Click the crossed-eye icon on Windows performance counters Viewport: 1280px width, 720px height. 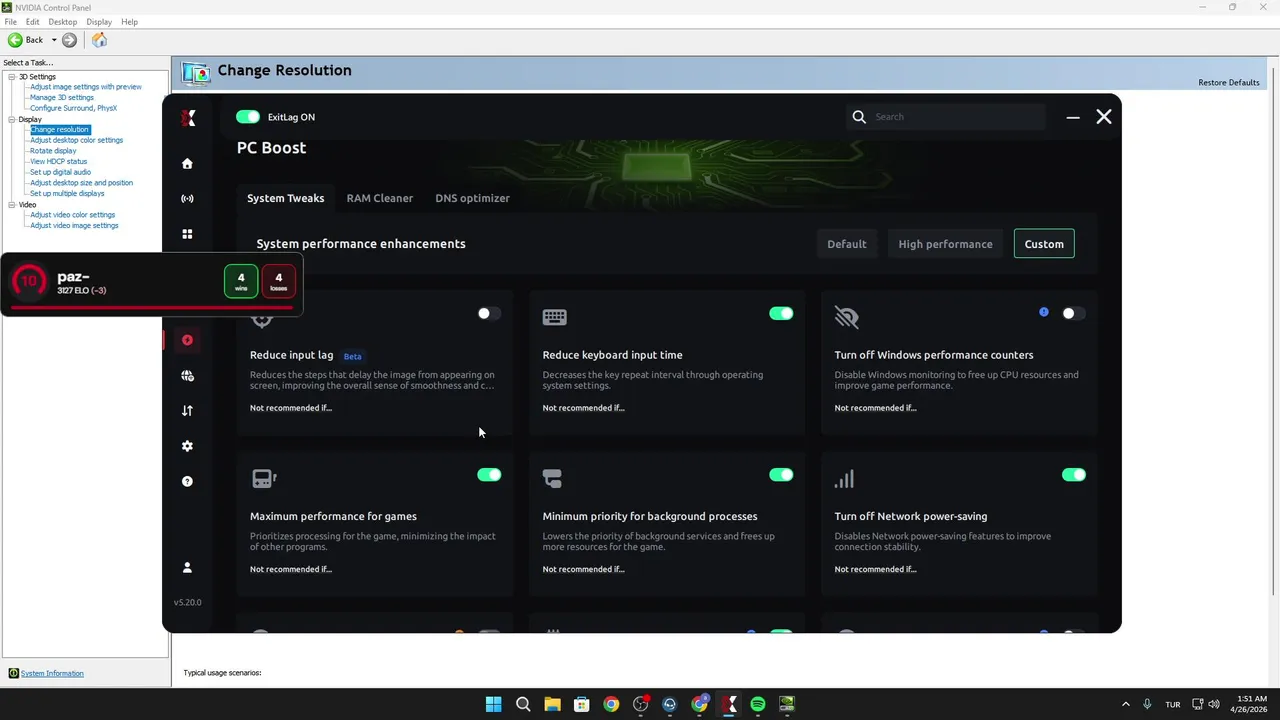(x=846, y=317)
